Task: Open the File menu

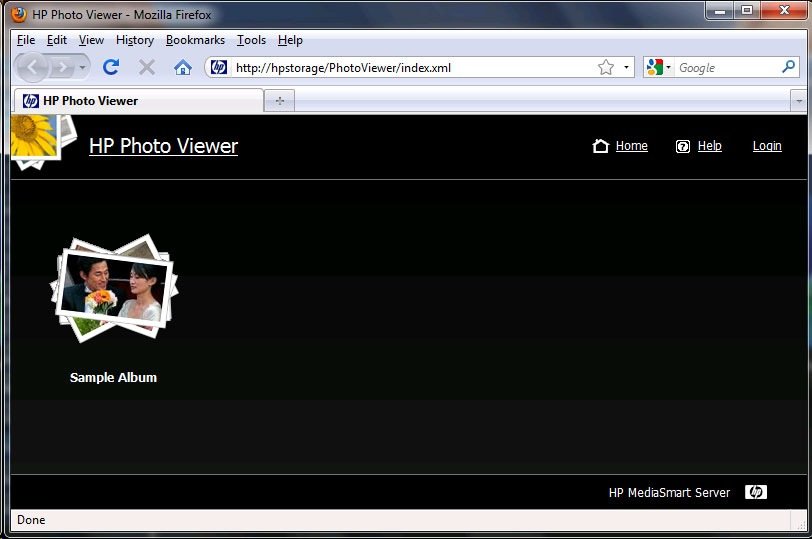Action: (26, 40)
